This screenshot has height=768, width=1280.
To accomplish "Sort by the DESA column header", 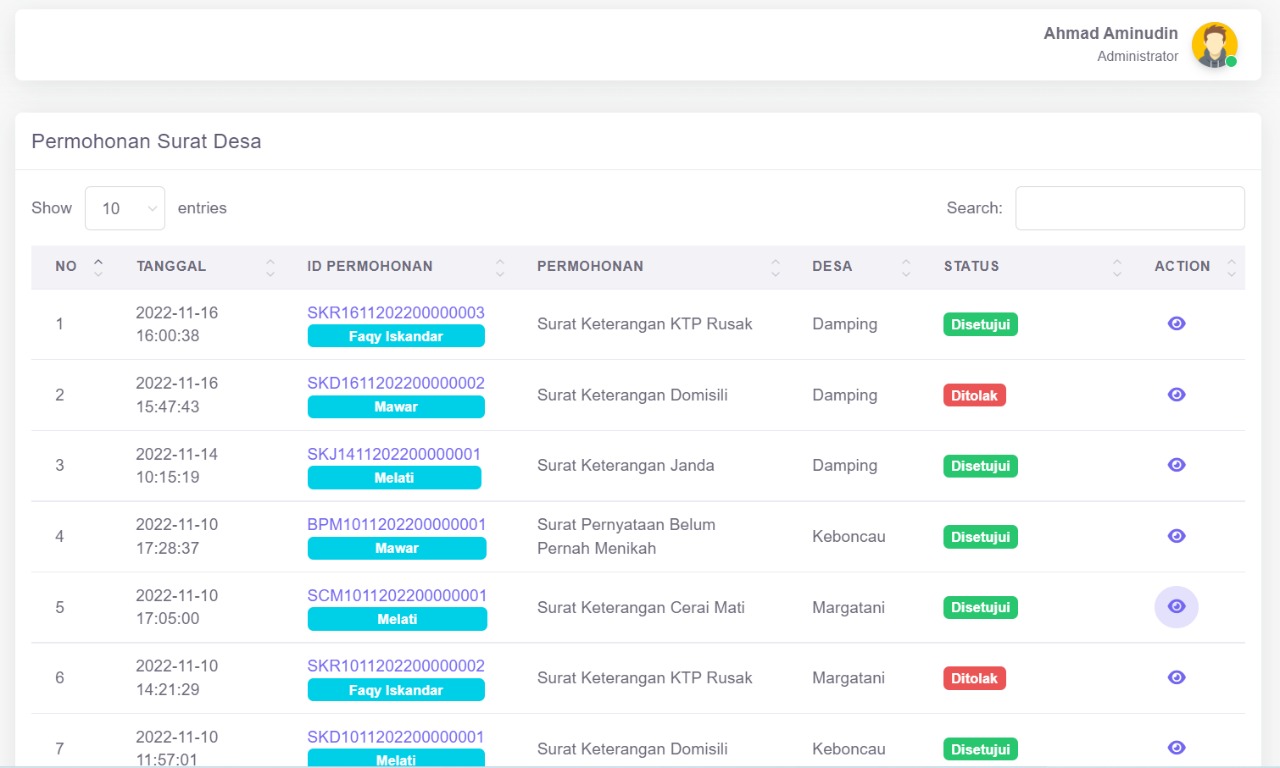I will click(832, 267).
